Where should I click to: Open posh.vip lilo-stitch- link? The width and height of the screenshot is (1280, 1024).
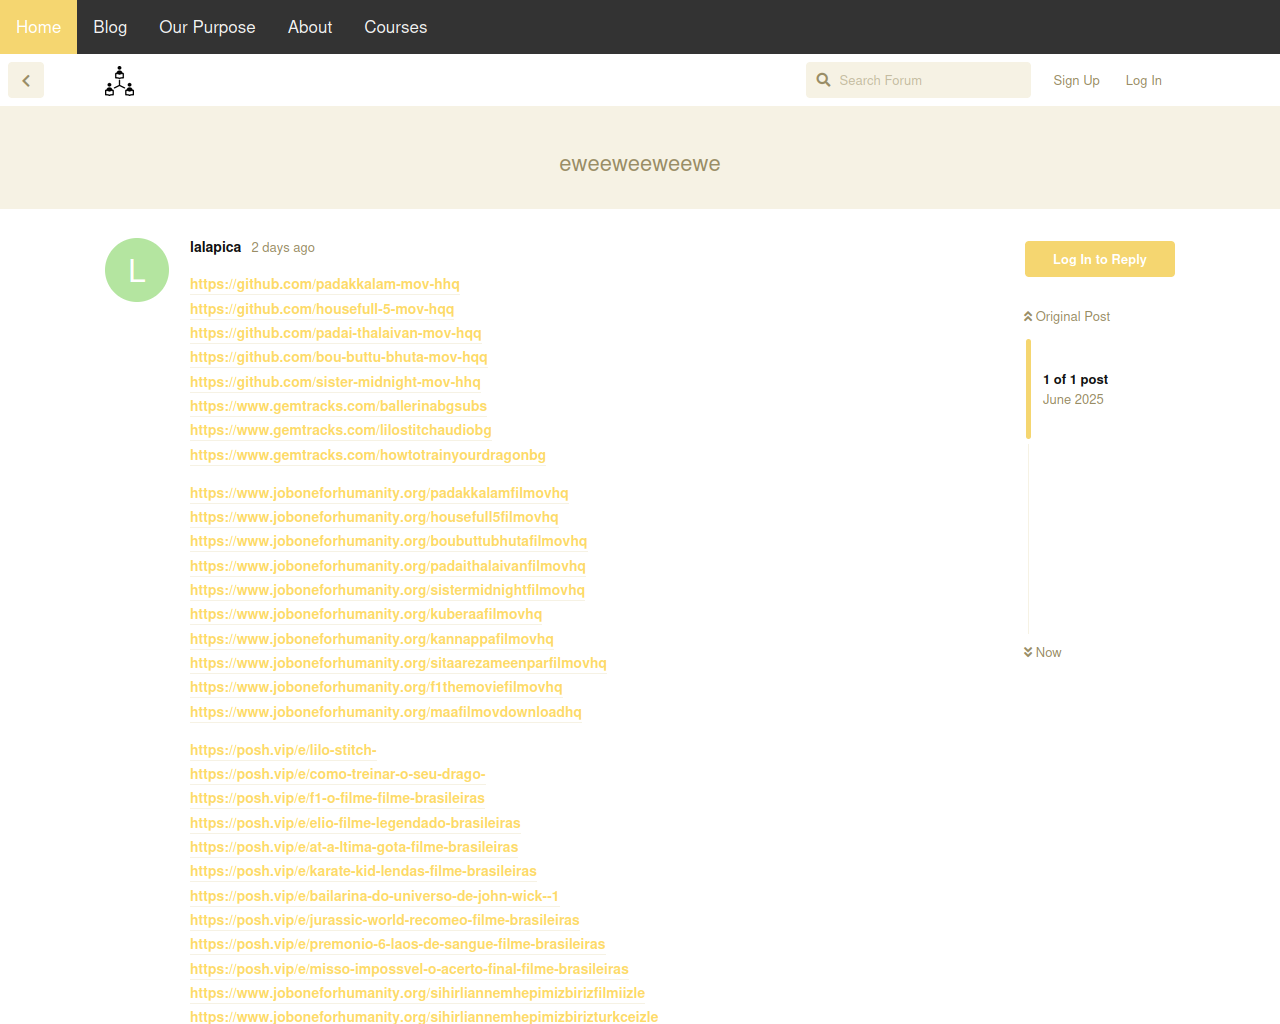click(283, 750)
